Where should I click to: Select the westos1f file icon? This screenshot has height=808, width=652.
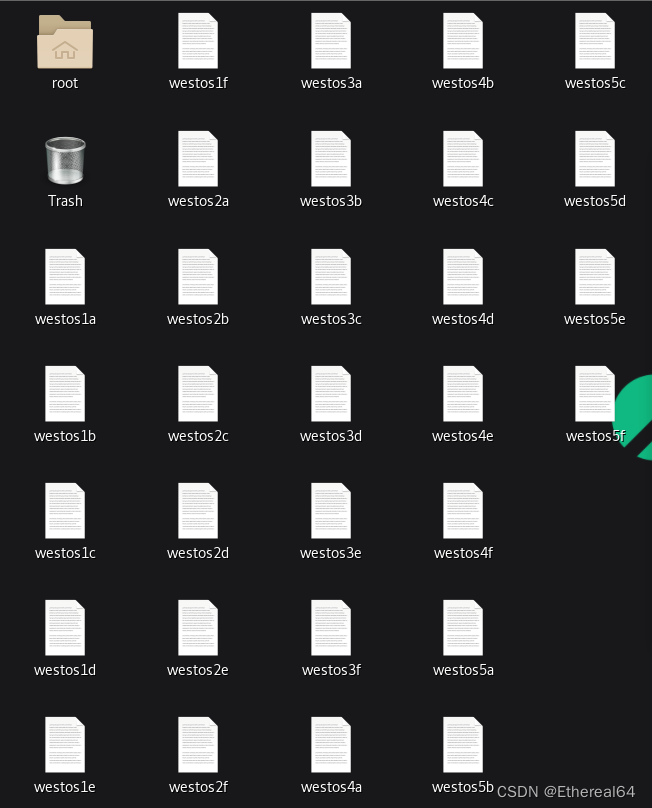(198, 41)
